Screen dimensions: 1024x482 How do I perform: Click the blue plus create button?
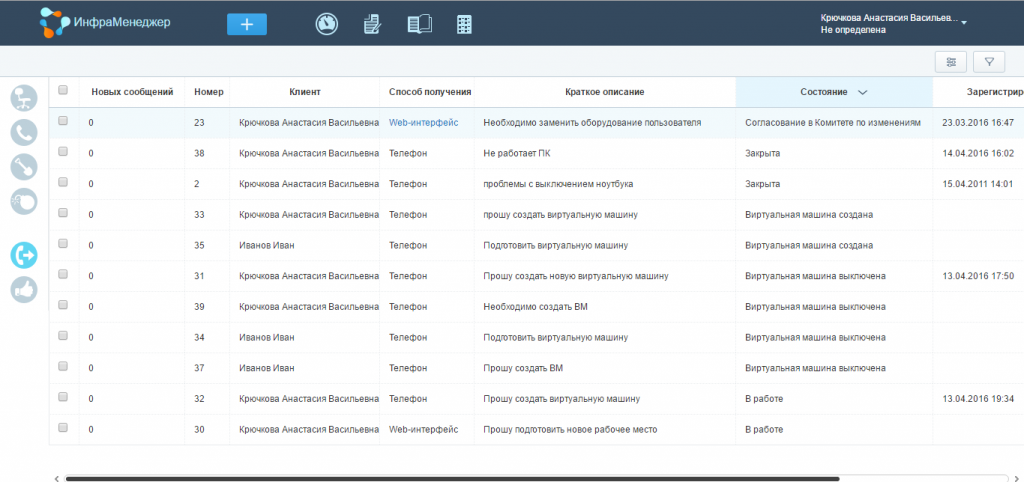(247, 24)
